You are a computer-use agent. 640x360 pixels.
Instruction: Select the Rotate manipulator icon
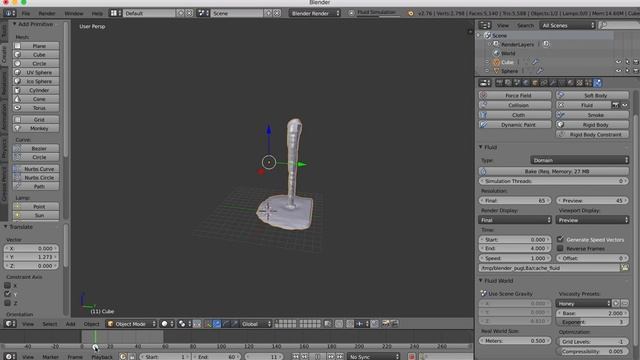point(226,324)
